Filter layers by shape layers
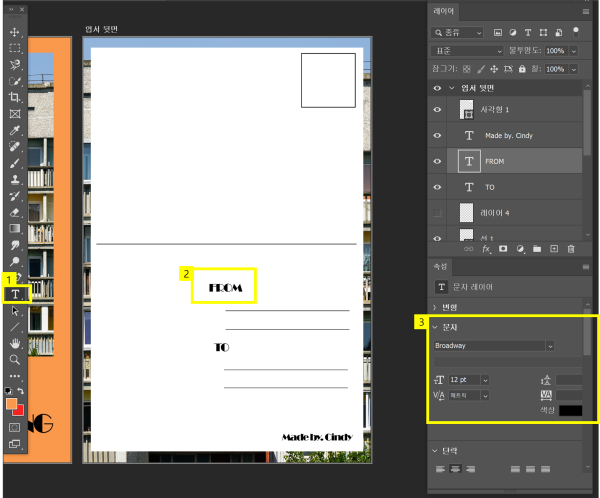Viewport: 600px width, 498px height. click(x=543, y=33)
